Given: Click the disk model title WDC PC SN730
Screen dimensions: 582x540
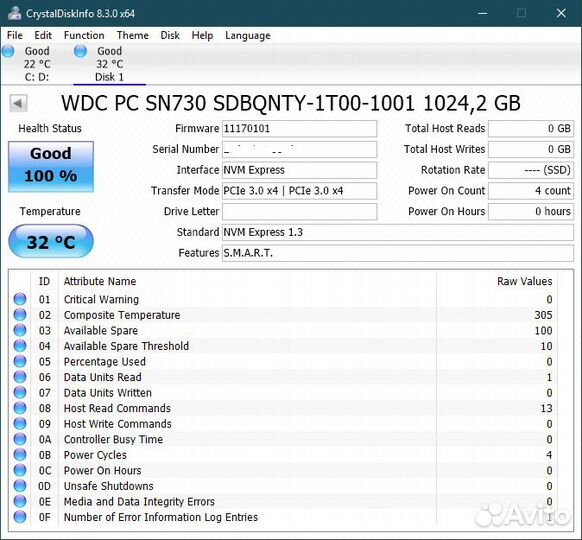Looking at the screenshot, I should click(x=291, y=103).
